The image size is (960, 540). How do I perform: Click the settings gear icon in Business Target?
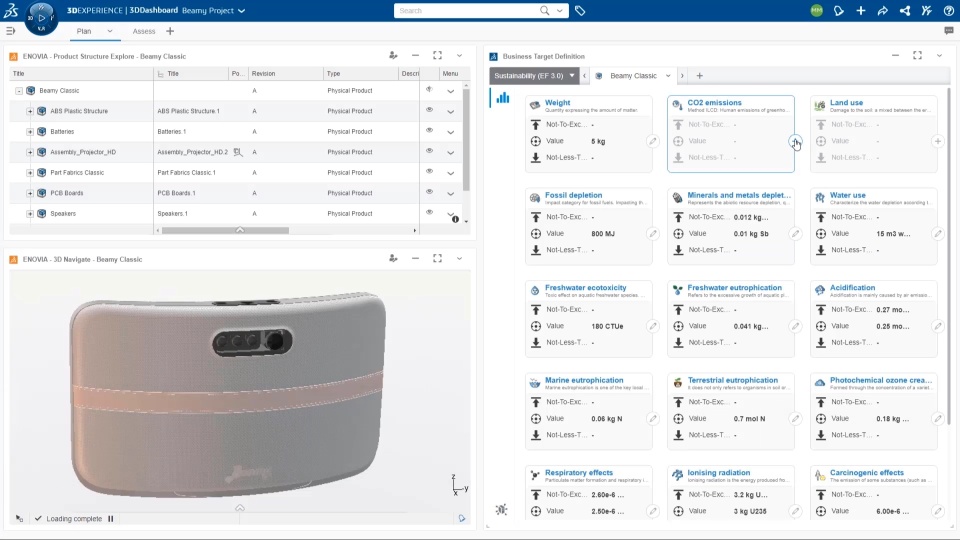(501, 509)
